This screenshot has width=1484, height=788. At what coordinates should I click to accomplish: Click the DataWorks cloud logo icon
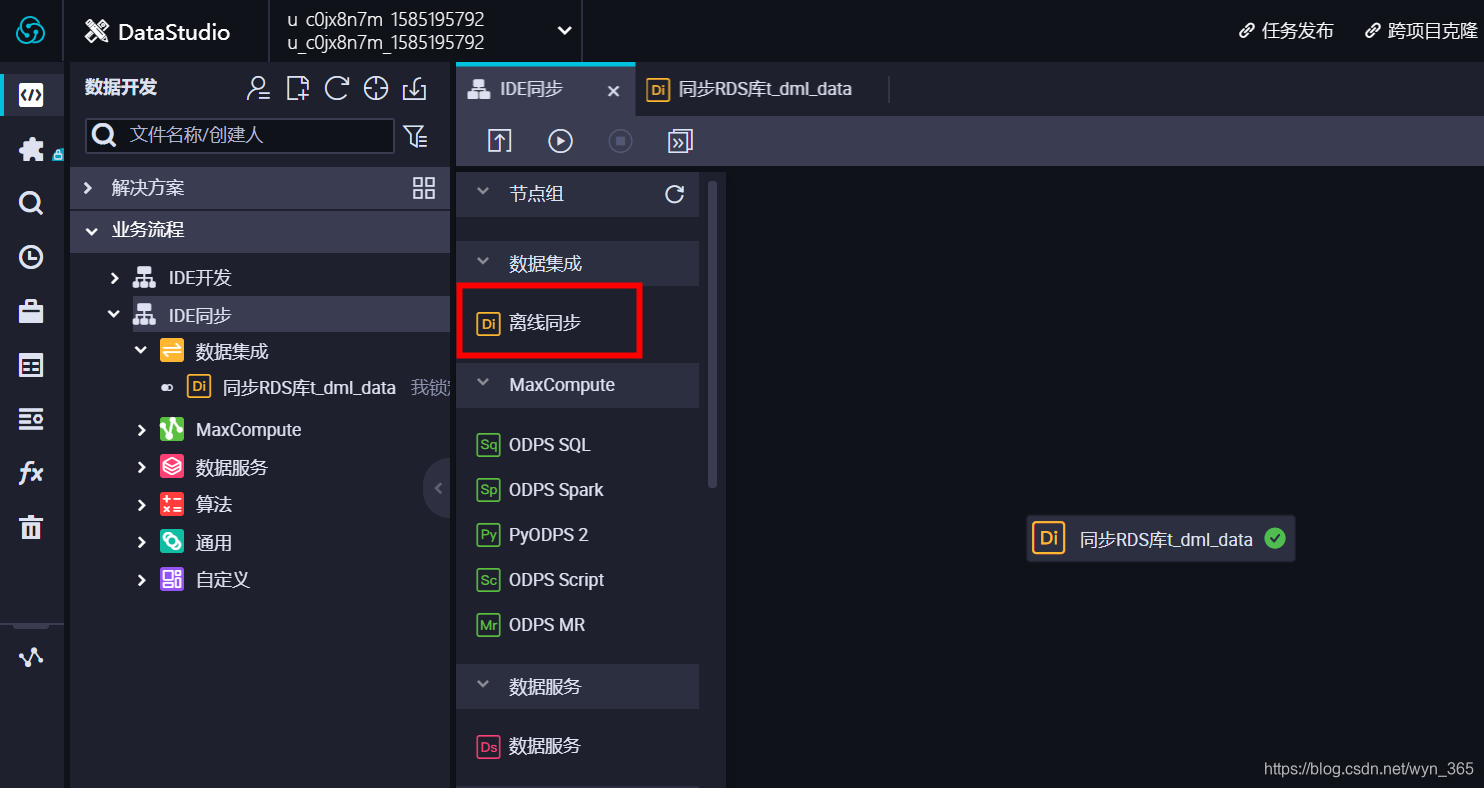click(31, 31)
